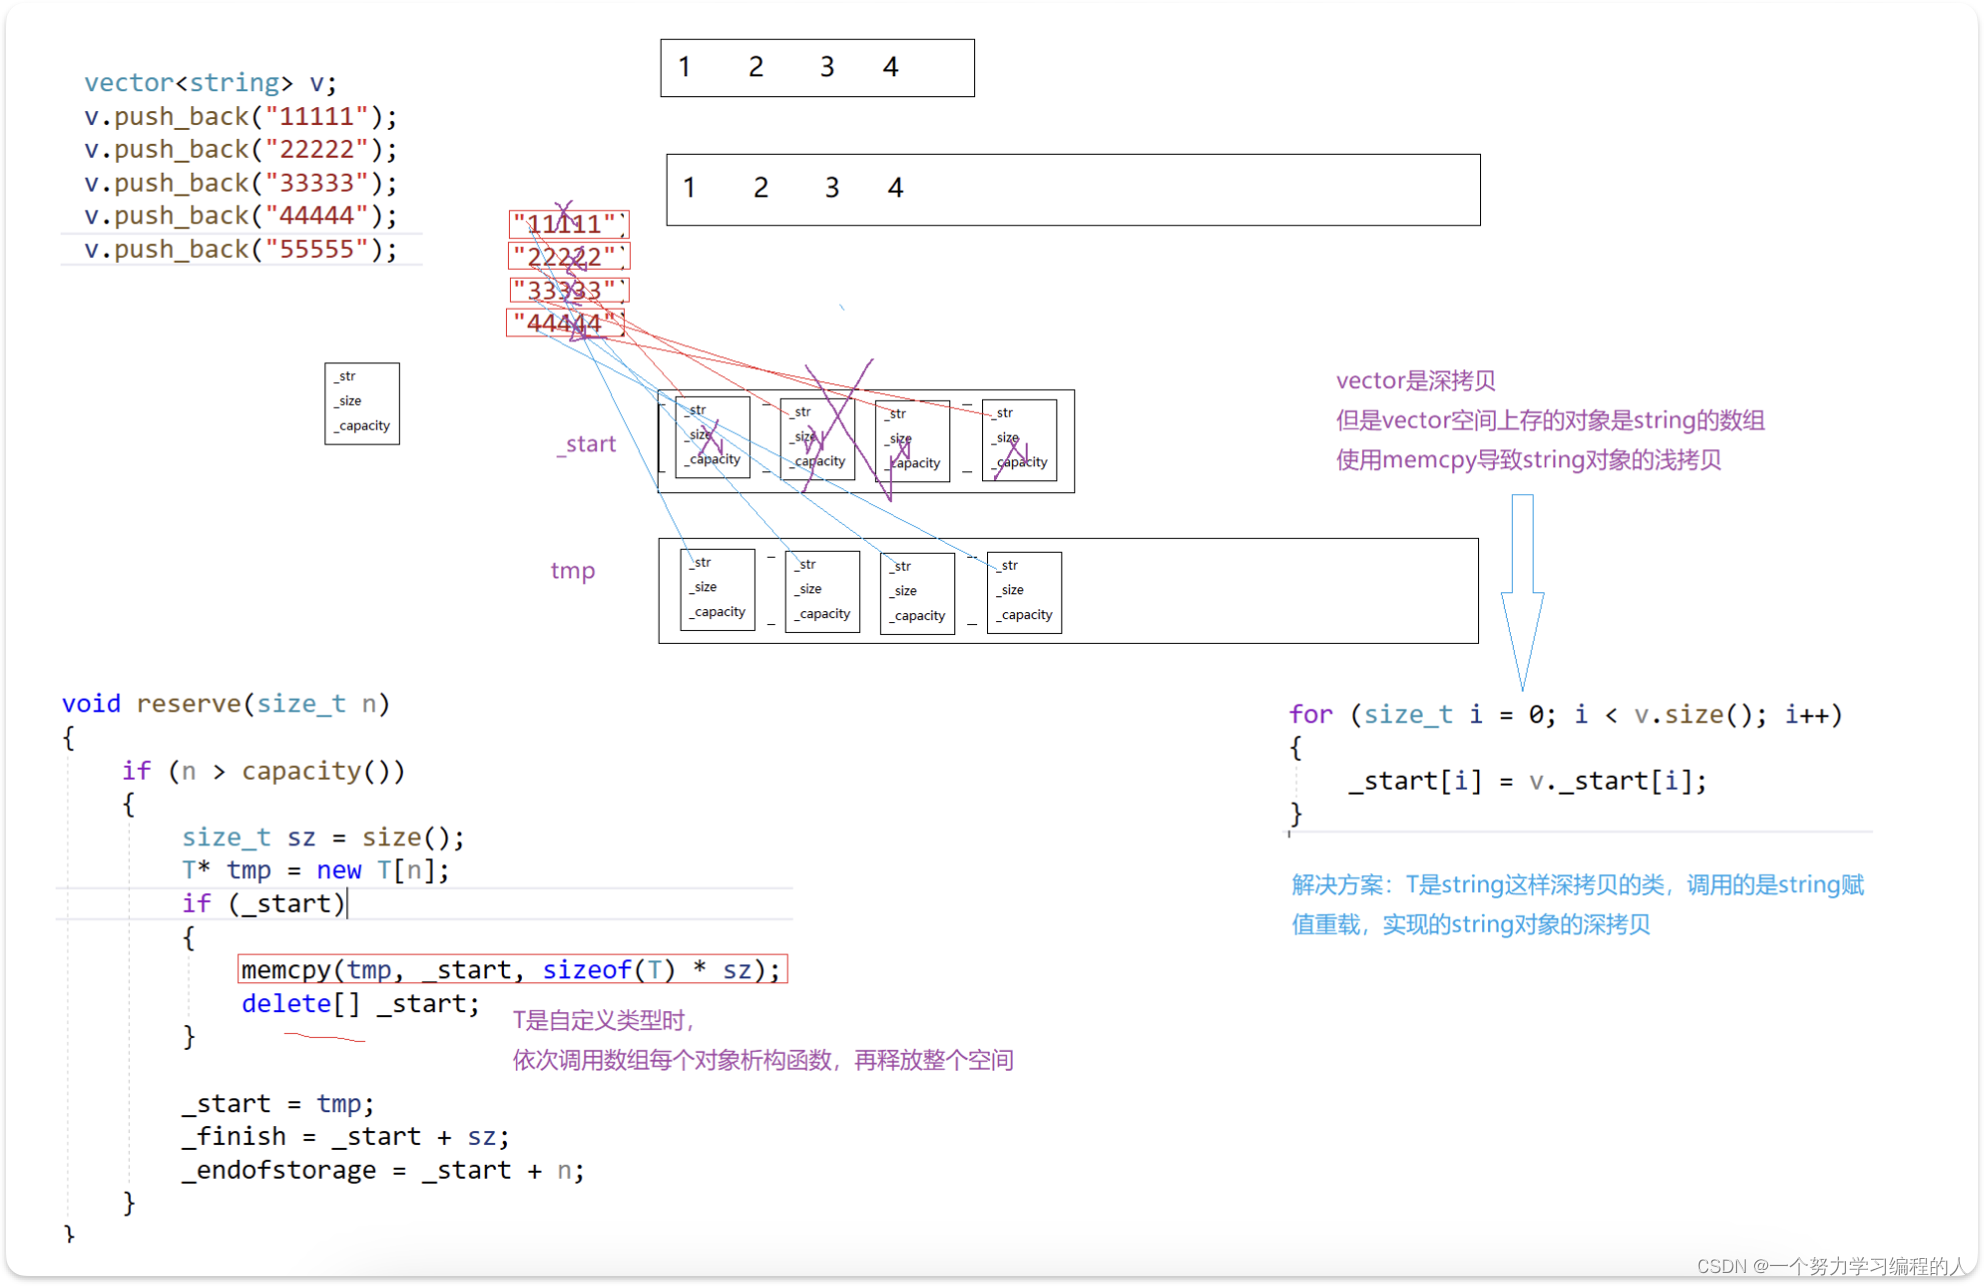The image size is (1984, 1286).
Task: Click the blue 解决方案 explanation text
Action: [1578, 903]
